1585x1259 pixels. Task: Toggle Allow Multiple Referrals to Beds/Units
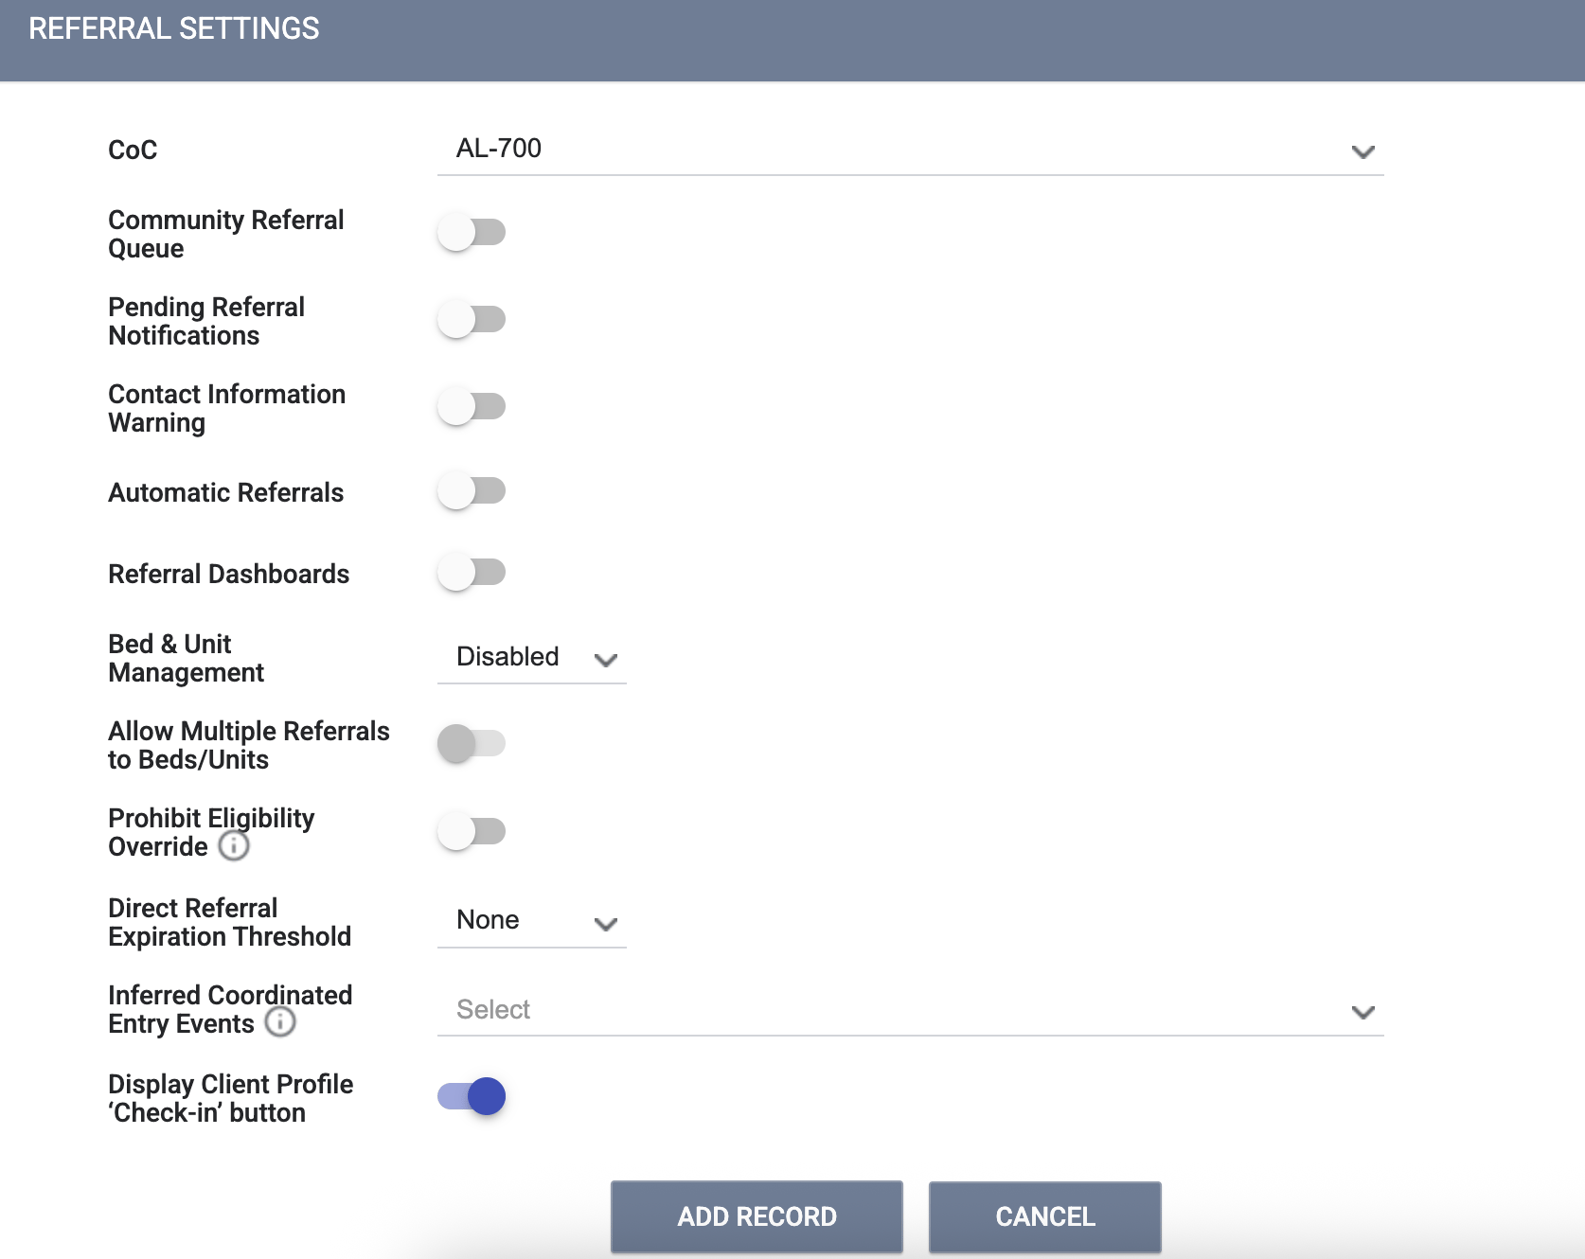pos(473,743)
